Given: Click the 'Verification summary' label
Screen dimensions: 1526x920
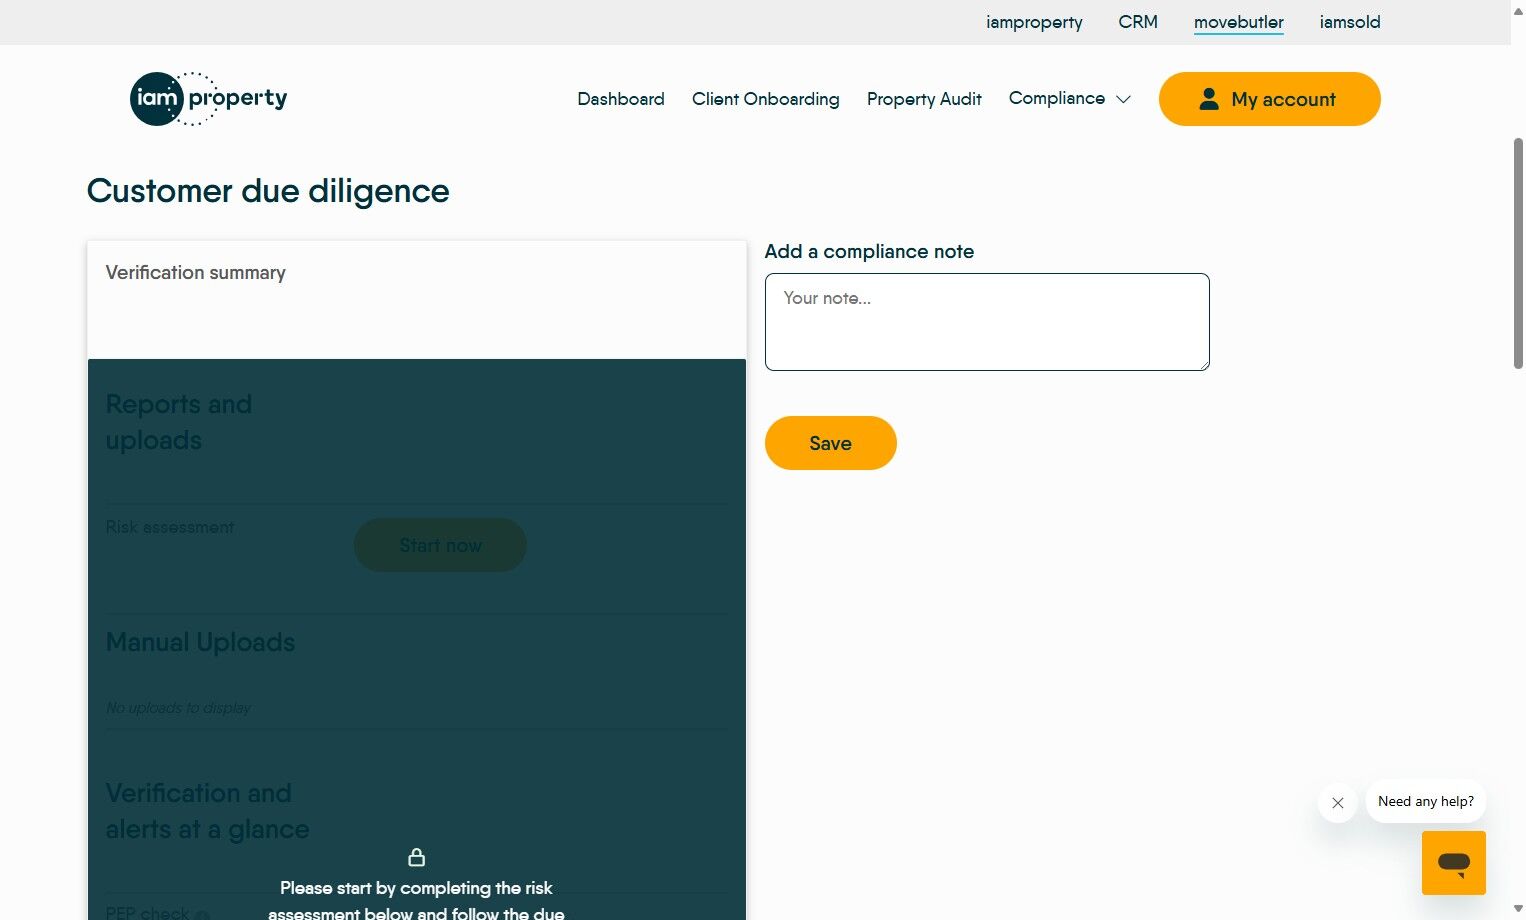Looking at the screenshot, I should pos(196,273).
